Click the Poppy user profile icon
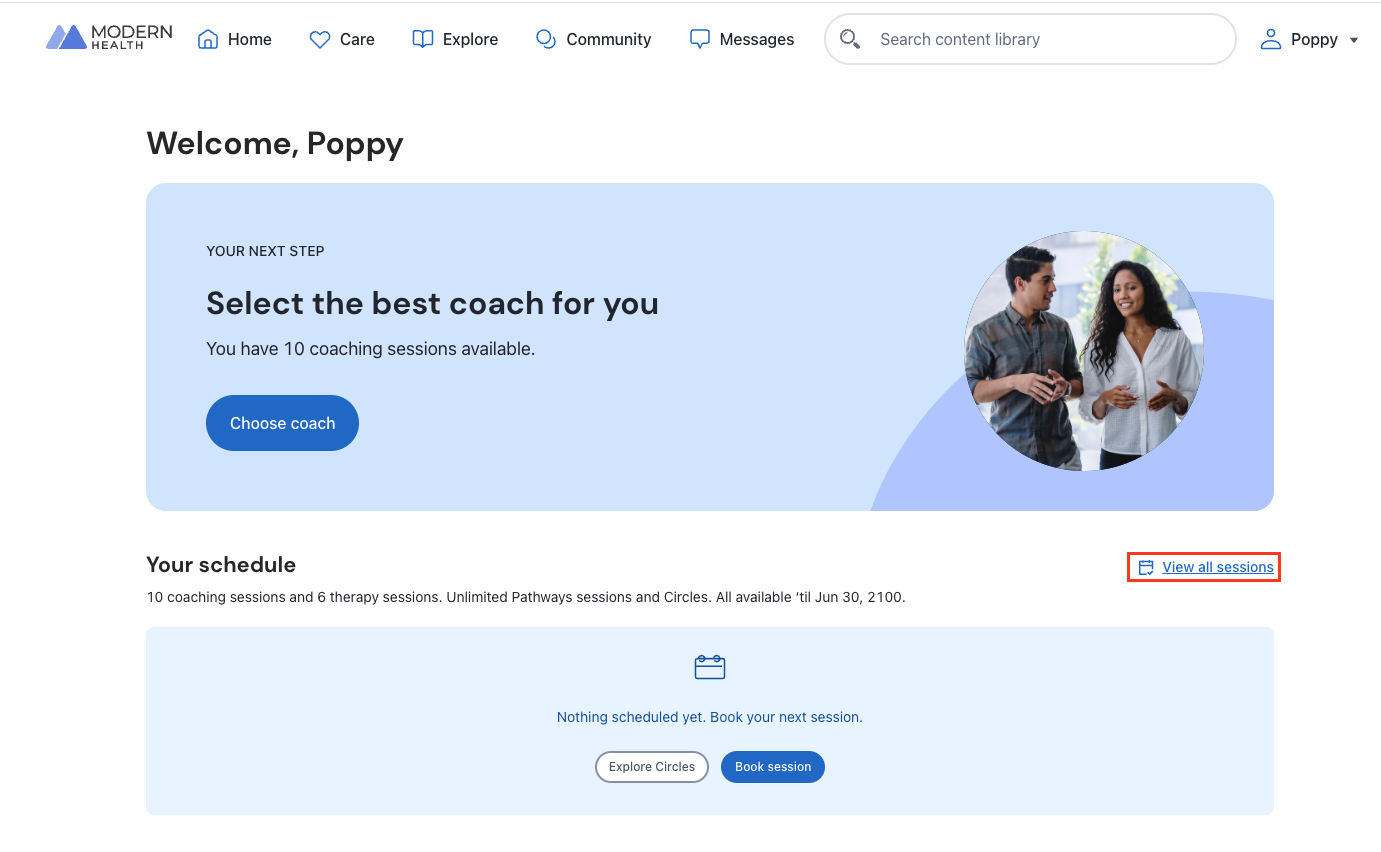This screenshot has height=852, width=1381. (x=1270, y=39)
